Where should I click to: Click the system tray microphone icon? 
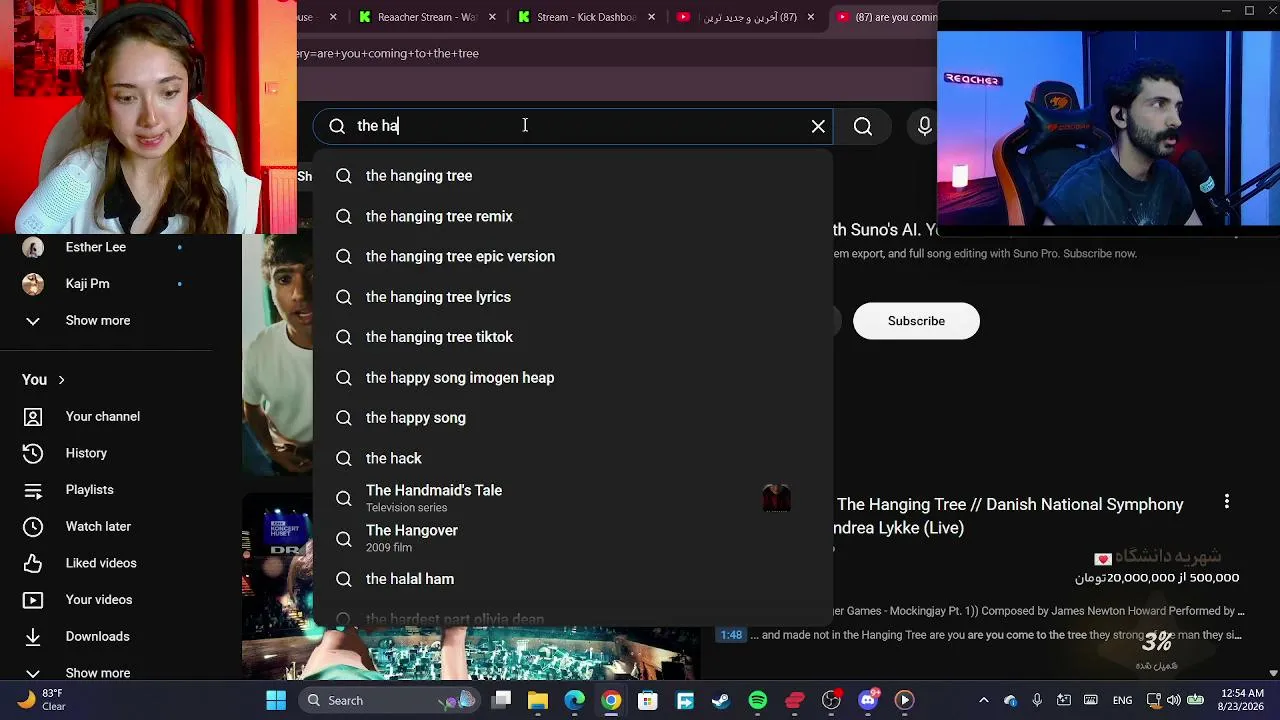1037,700
